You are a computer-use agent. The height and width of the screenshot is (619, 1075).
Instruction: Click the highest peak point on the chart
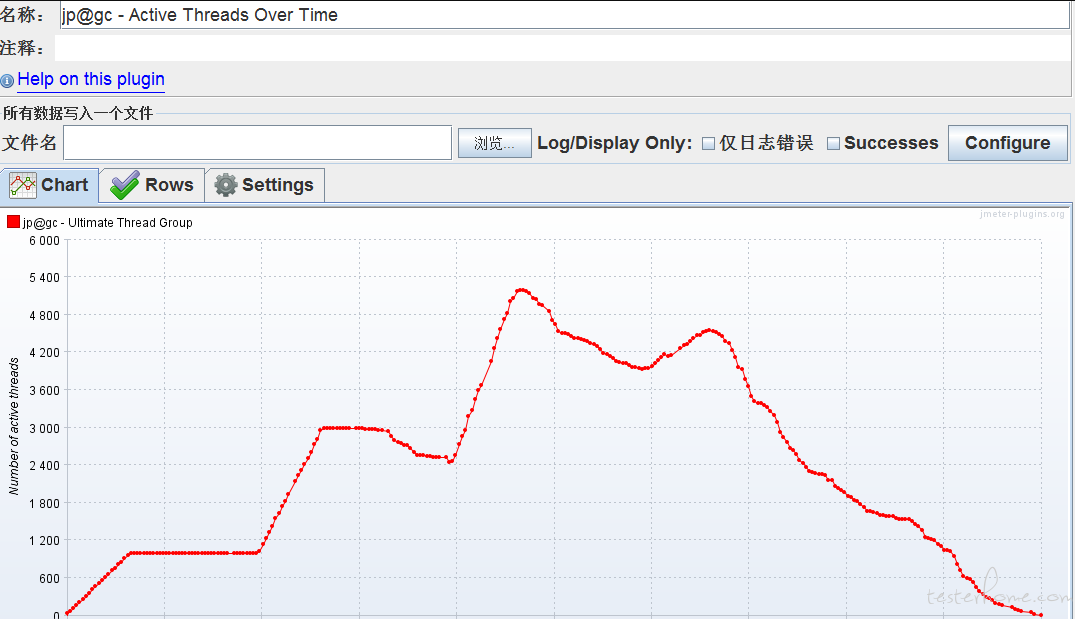(x=520, y=290)
